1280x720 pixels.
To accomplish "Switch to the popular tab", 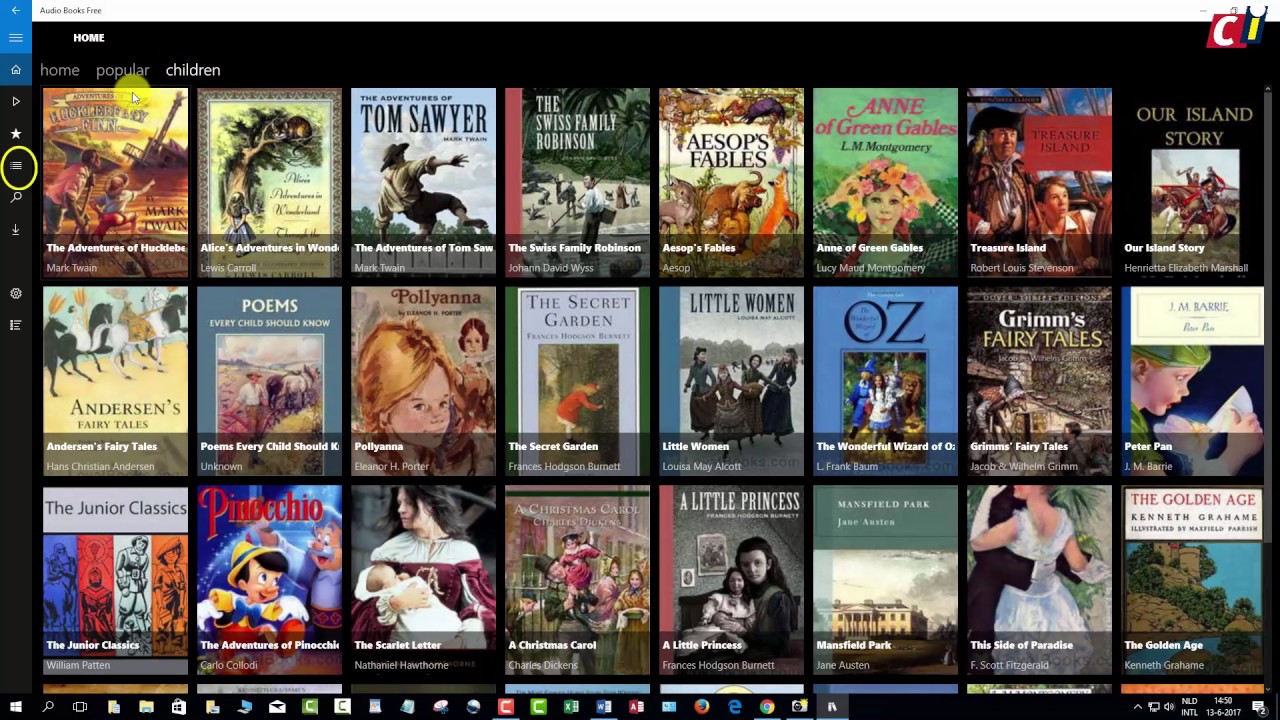I will pyautogui.click(x=122, y=70).
